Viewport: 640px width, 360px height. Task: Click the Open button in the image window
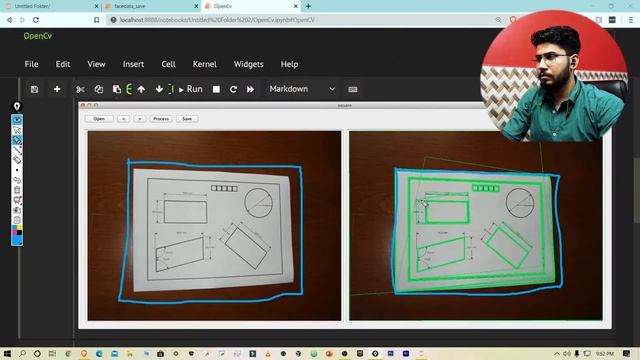[99, 119]
